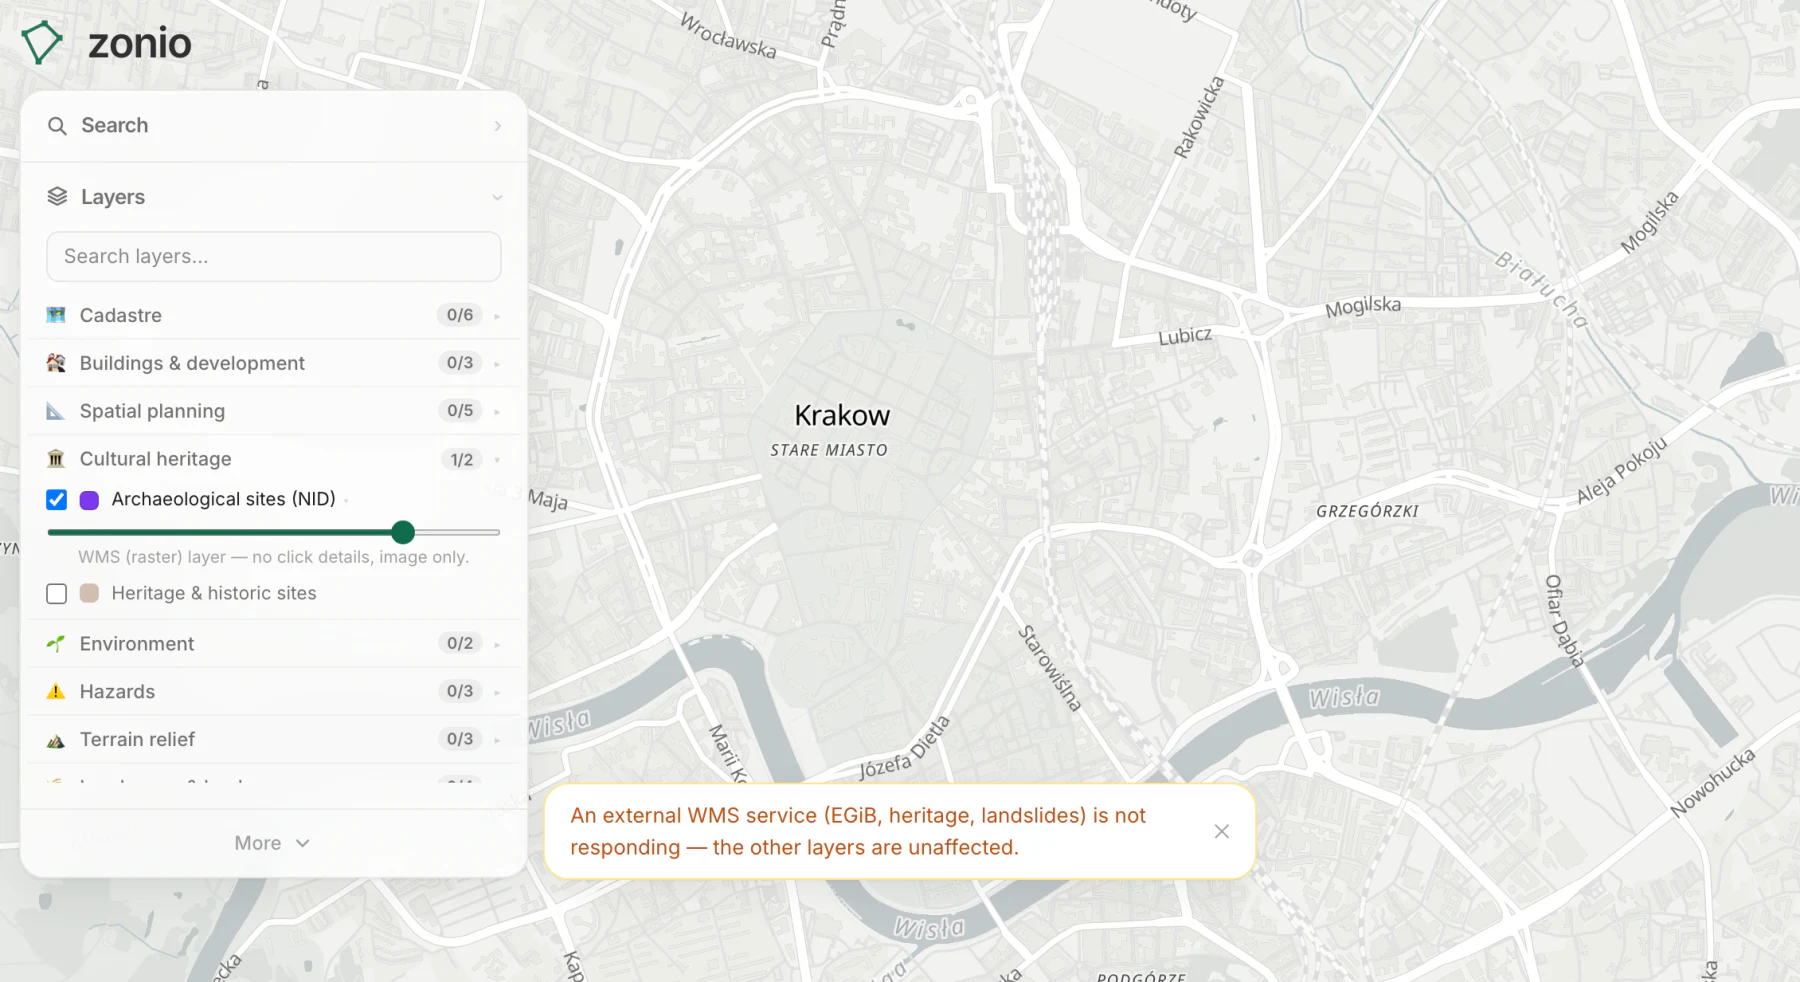Click the Terrain relief mountain icon
Screen dimensions: 1800x982
56,740
